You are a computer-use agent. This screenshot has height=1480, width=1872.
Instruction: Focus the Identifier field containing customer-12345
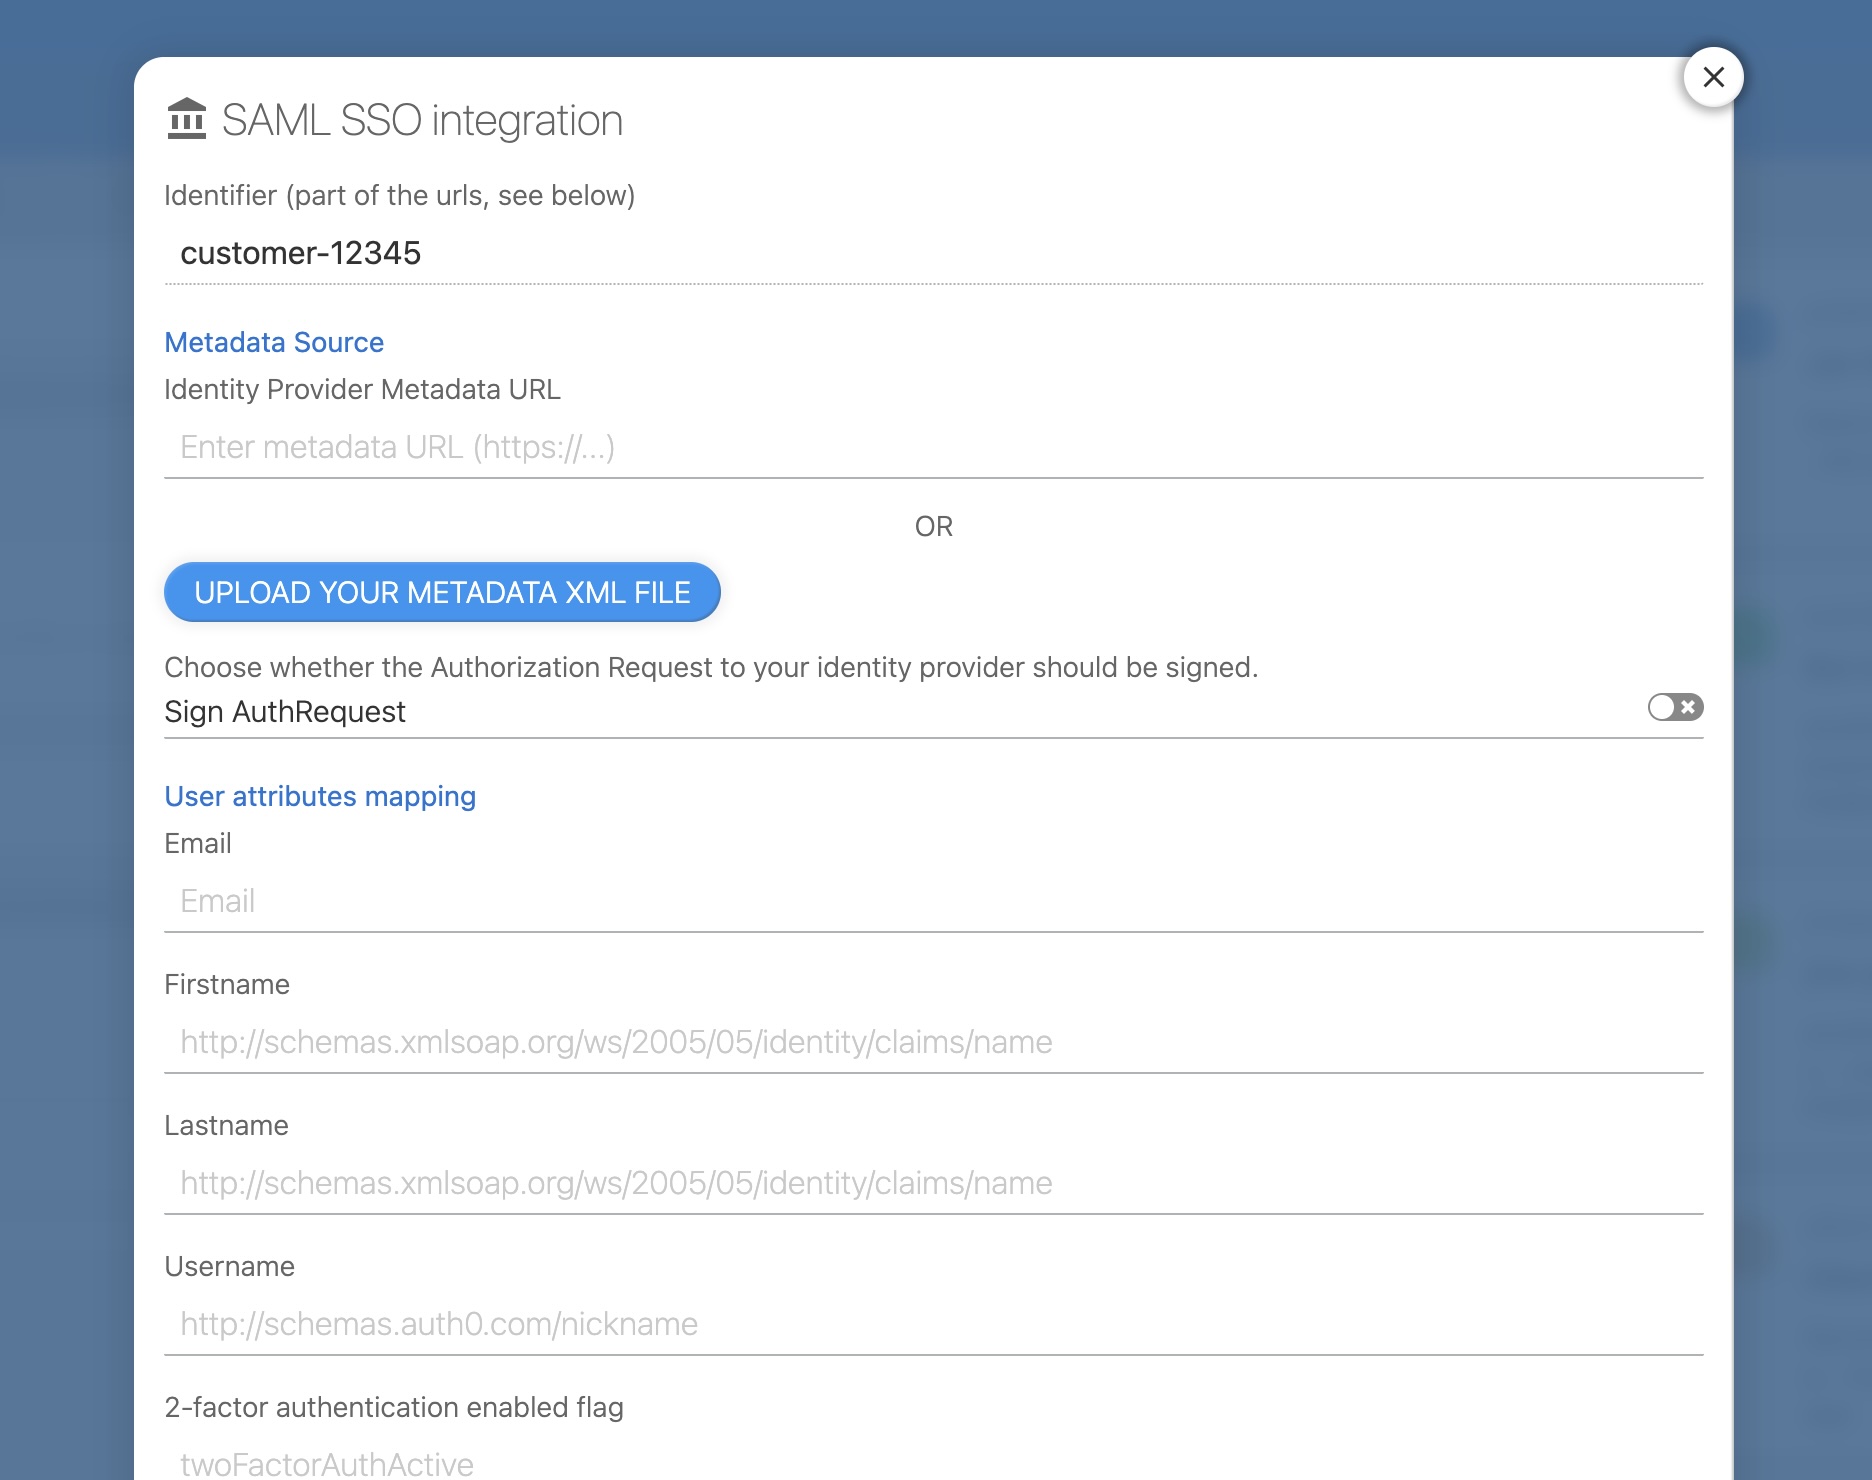(932, 254)
